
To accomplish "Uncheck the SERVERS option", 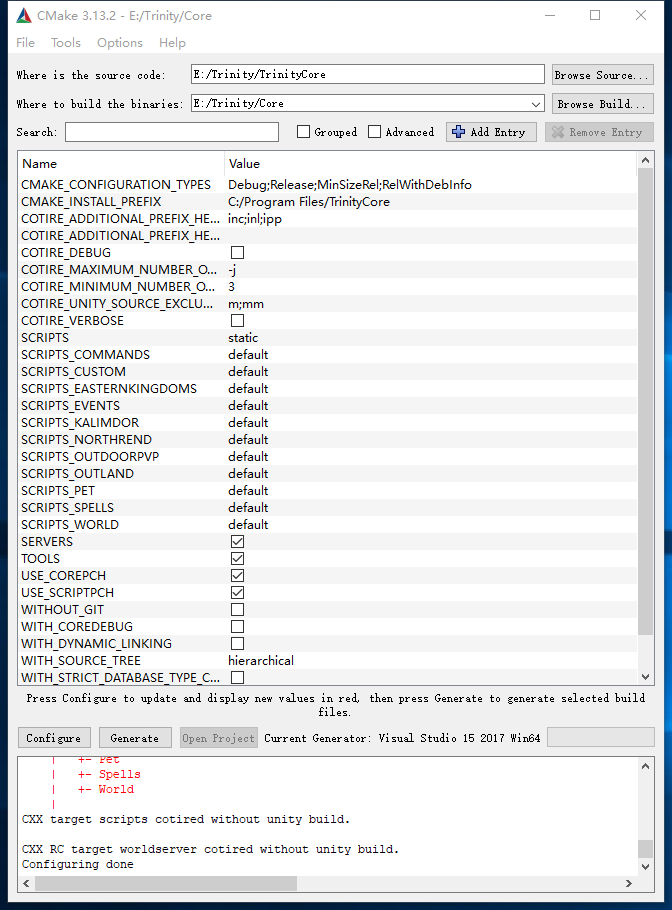I will 237,541.
